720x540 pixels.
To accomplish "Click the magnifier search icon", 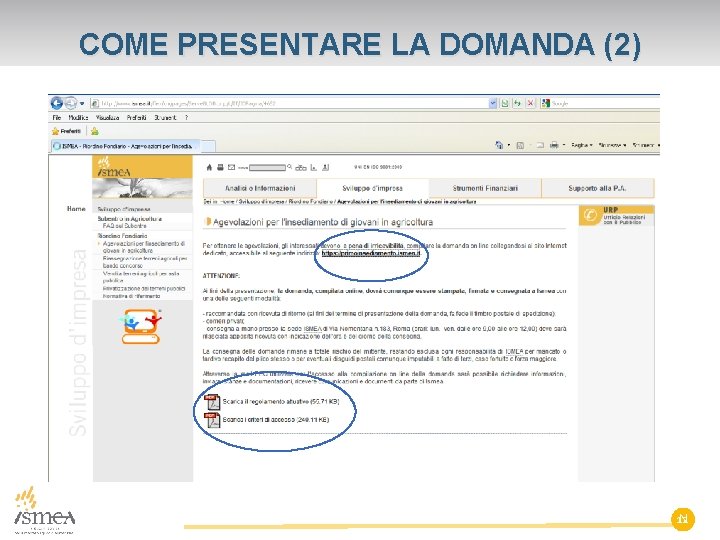I will point(289,167).
